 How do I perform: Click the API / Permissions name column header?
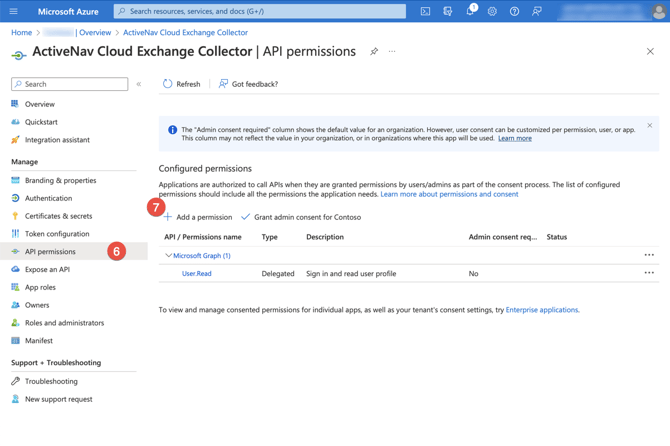click(203, 237)
